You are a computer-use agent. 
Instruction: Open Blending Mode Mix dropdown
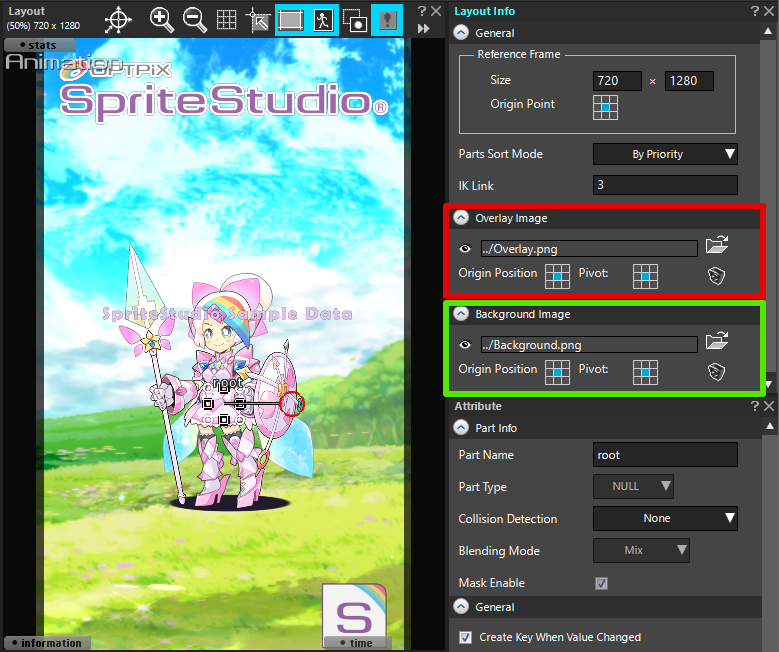point(641,551)
